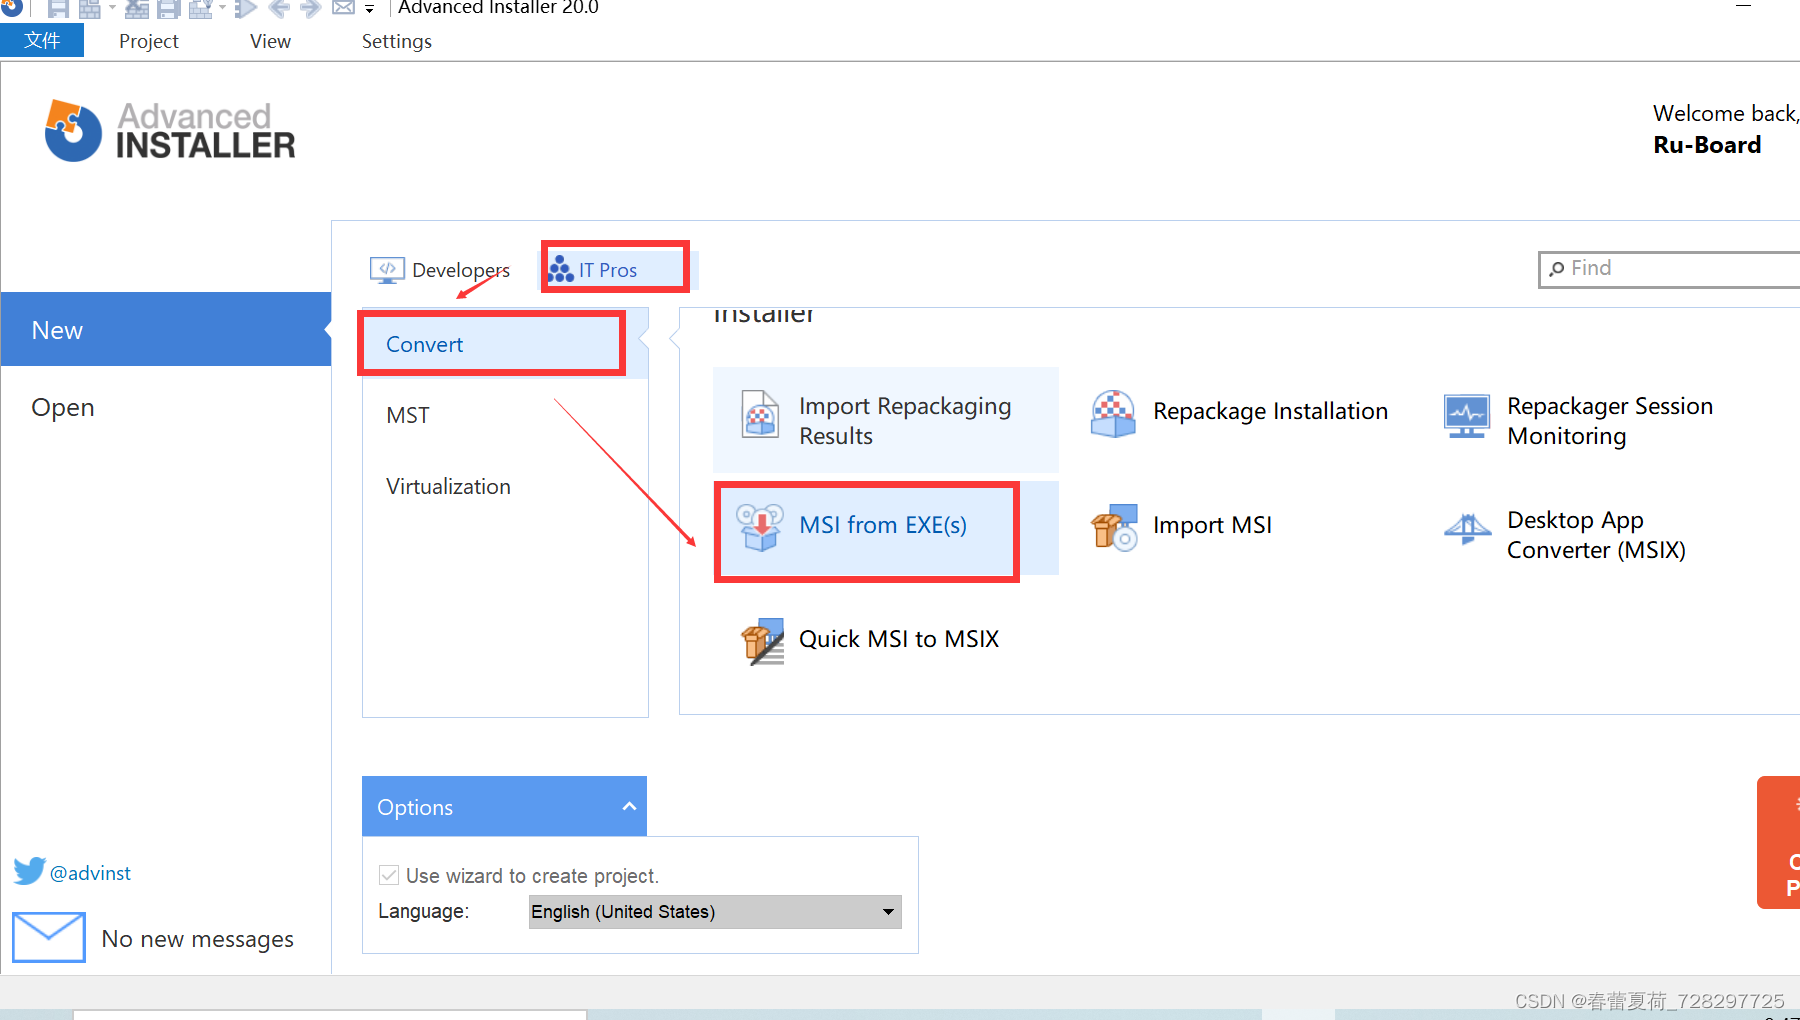Toggle Use wizard to create project checkbox

tap(389, 875)
